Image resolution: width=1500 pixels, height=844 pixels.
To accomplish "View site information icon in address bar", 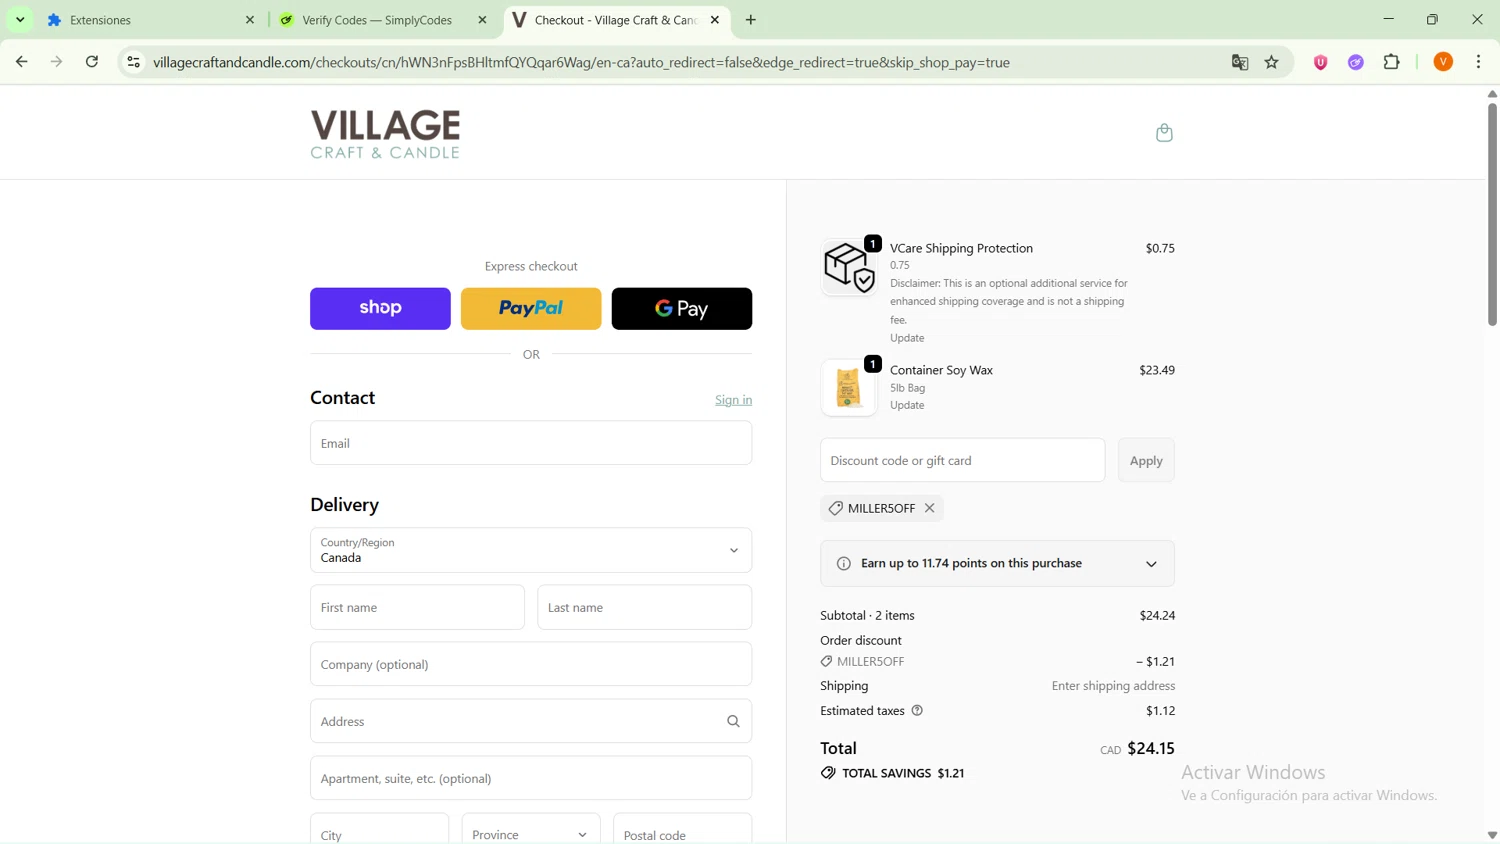I will [133, 62].
